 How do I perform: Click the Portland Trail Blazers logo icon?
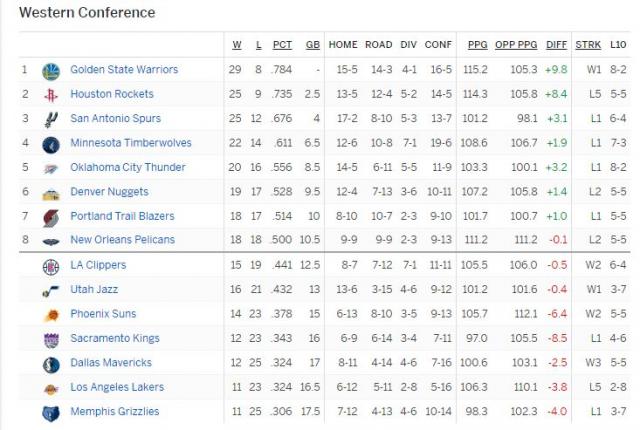[51, 217]
